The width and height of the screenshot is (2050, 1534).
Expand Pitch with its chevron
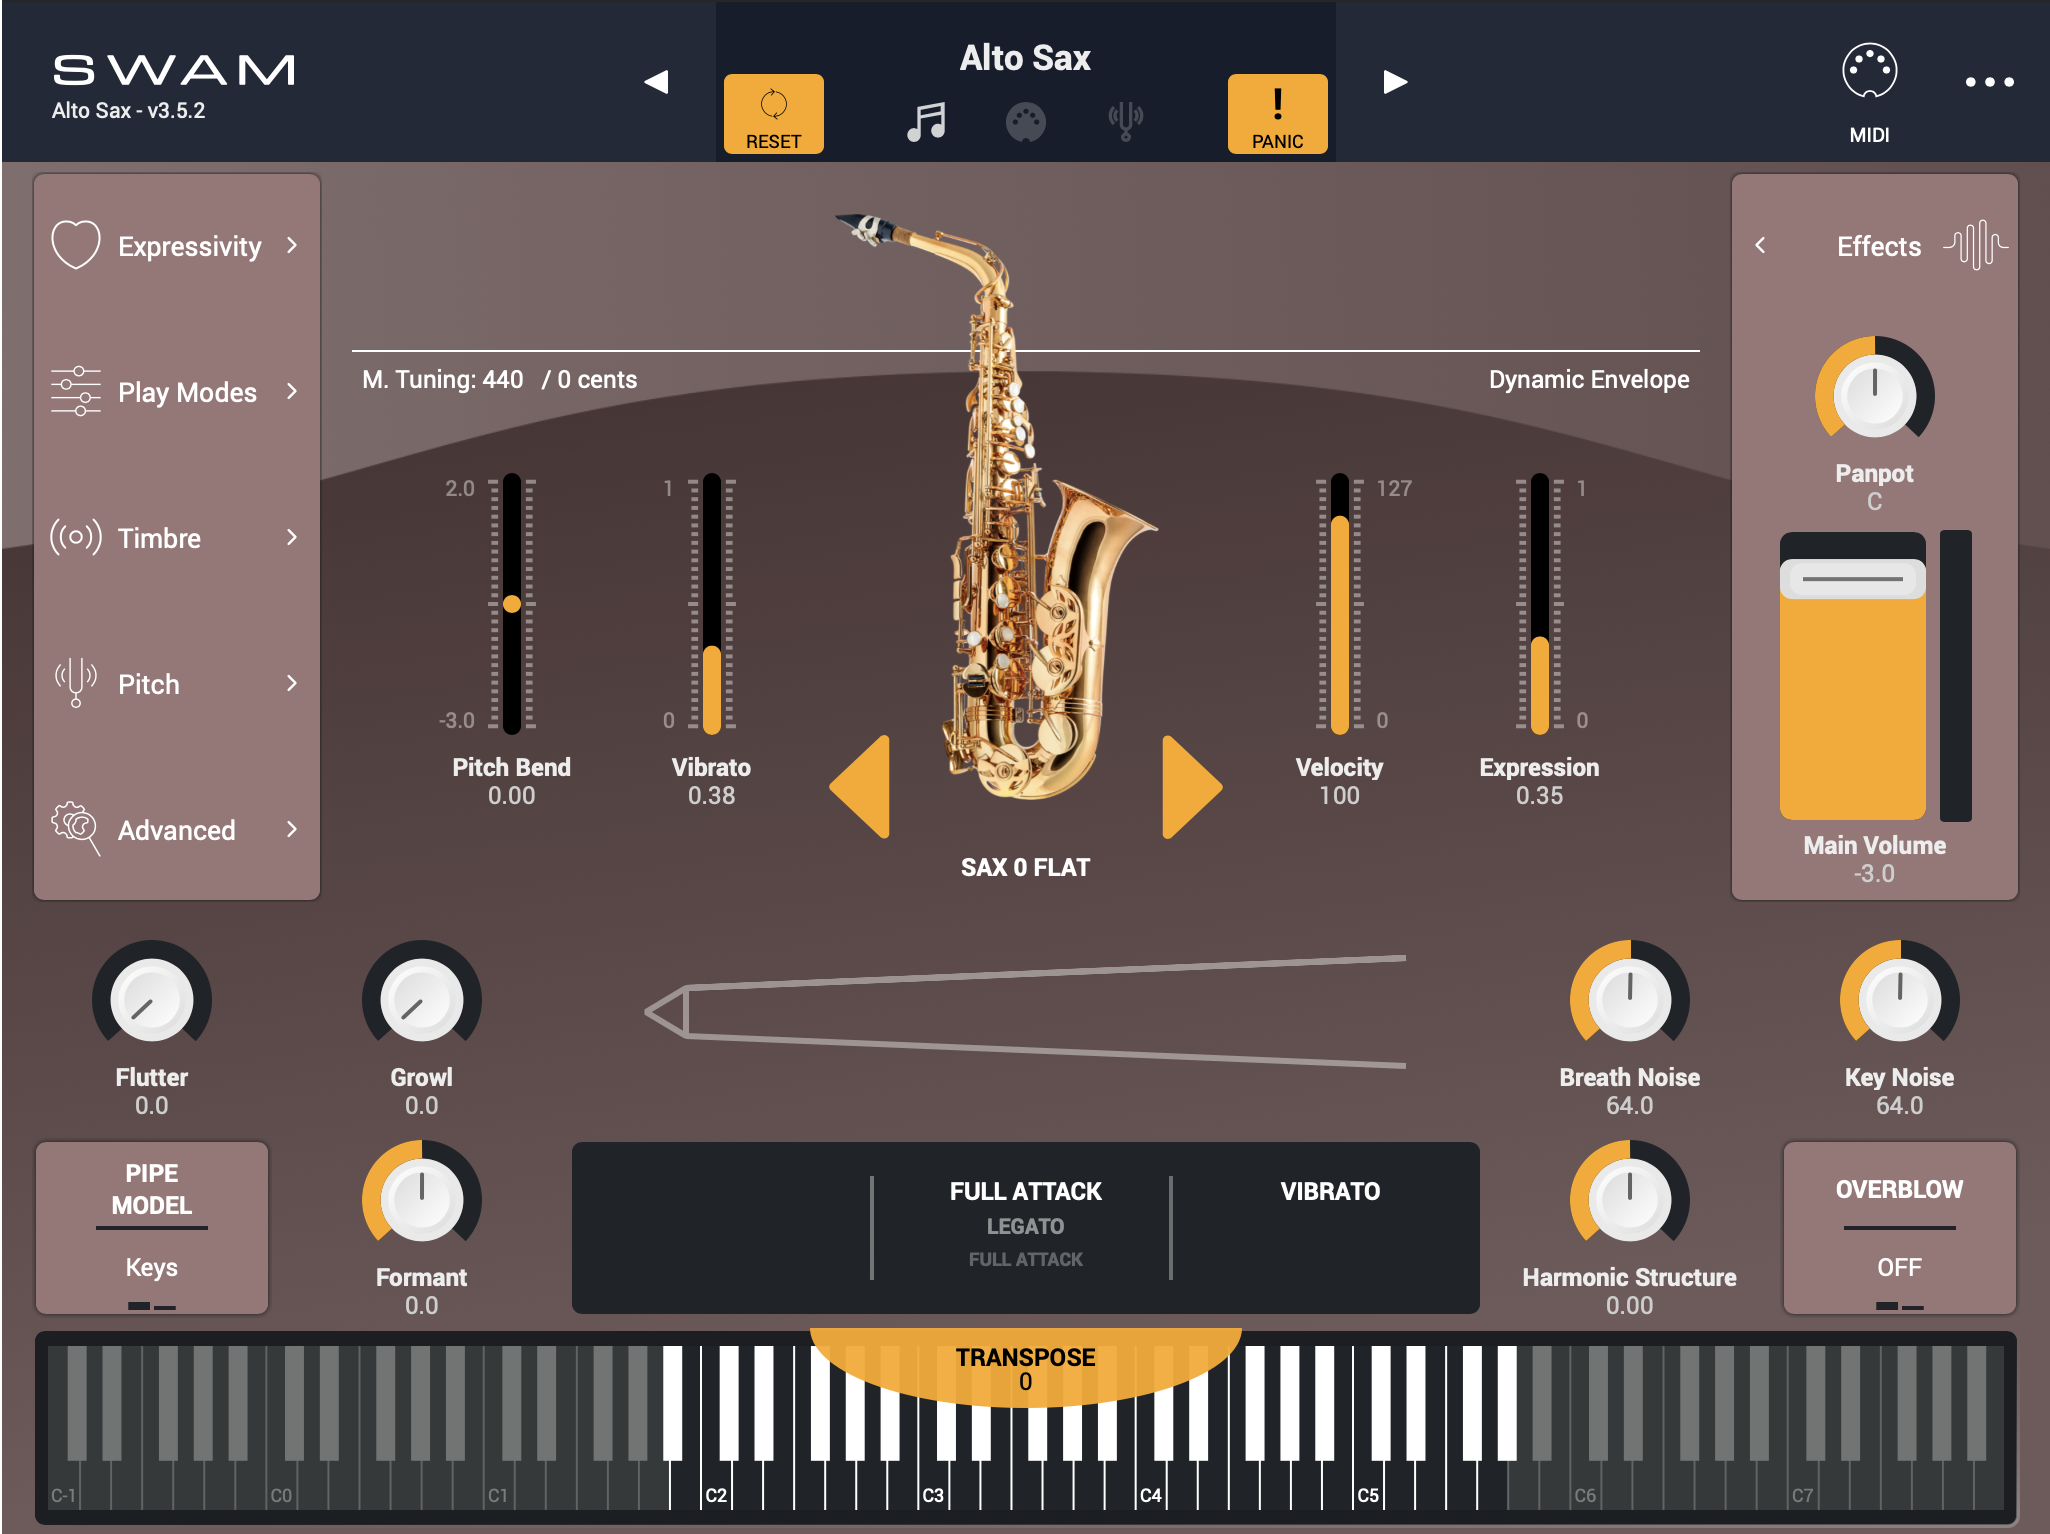(292, 683)
